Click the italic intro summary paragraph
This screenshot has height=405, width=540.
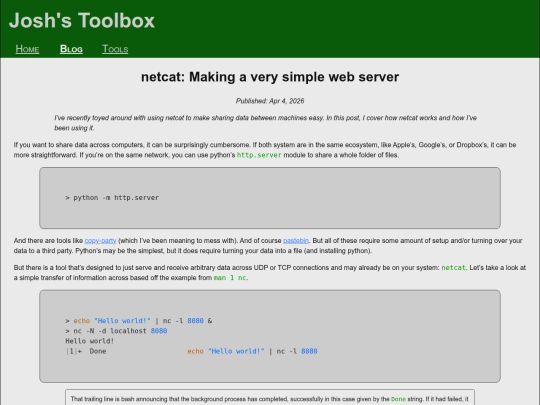click(x=266, y=123)
